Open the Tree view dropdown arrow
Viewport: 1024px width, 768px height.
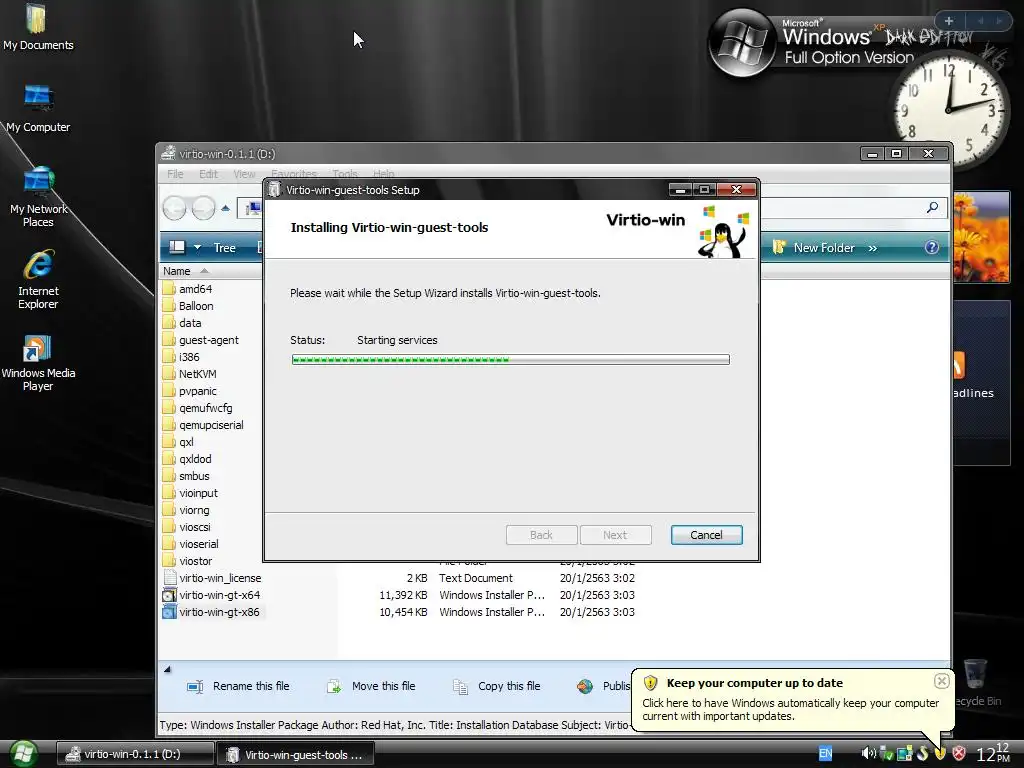197,248
